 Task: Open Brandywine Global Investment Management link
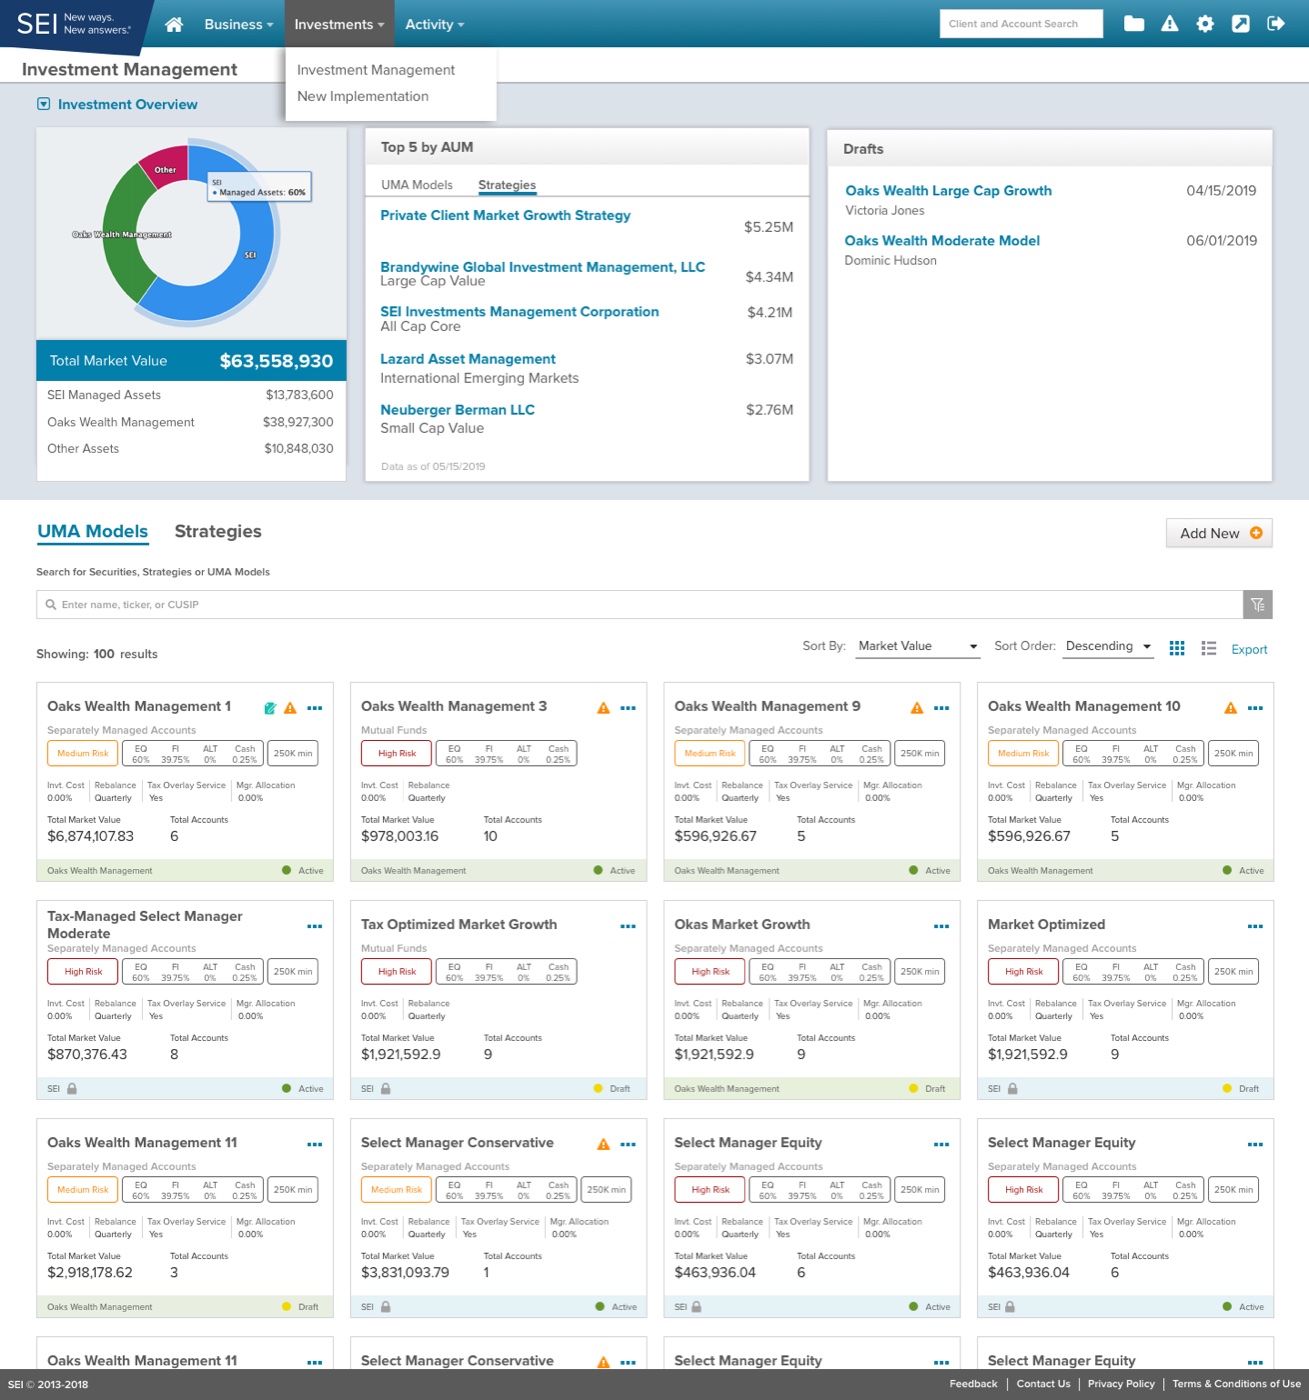point(543,267)
